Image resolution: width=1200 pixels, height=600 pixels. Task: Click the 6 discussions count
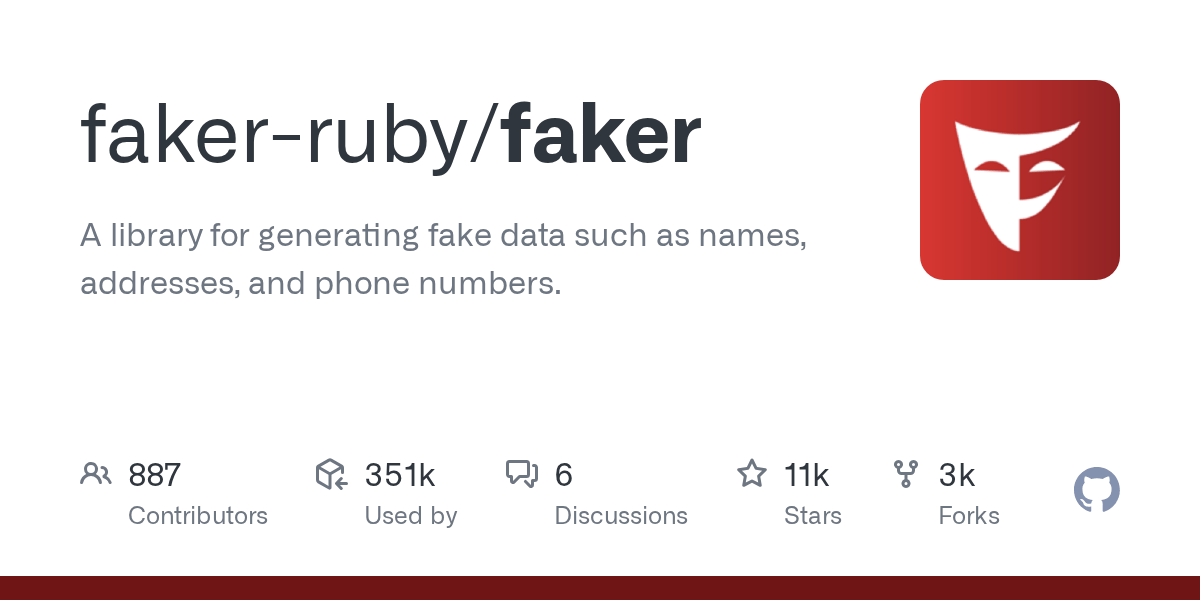point(564,475)
